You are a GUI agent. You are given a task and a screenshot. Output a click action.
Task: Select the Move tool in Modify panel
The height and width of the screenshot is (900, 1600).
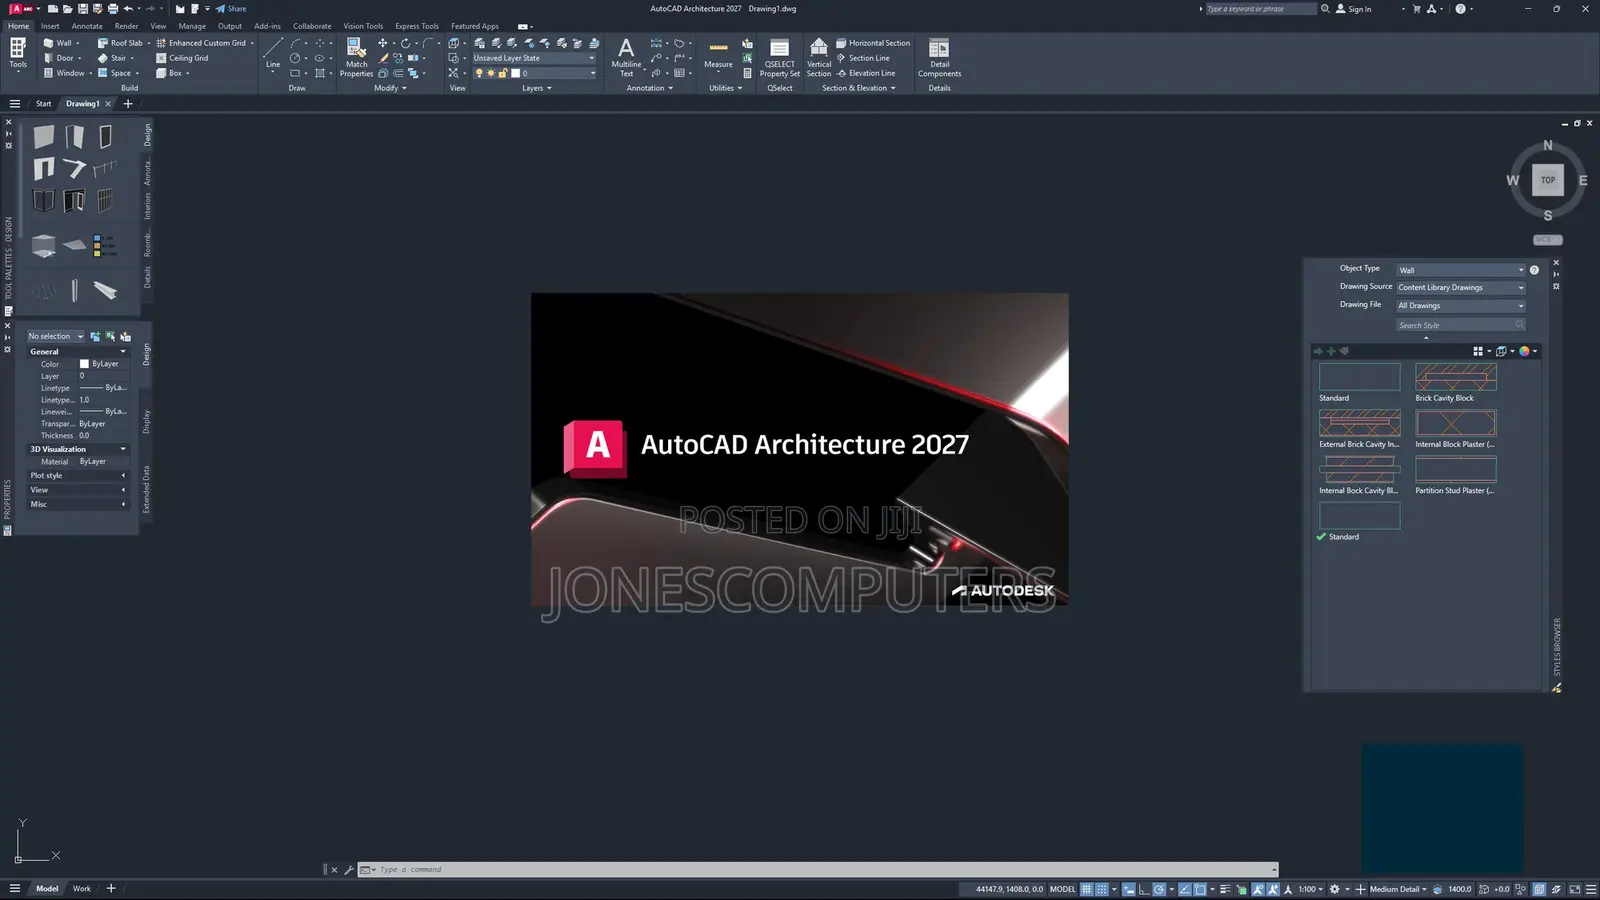pyautogui.click(x=382, y=43)
